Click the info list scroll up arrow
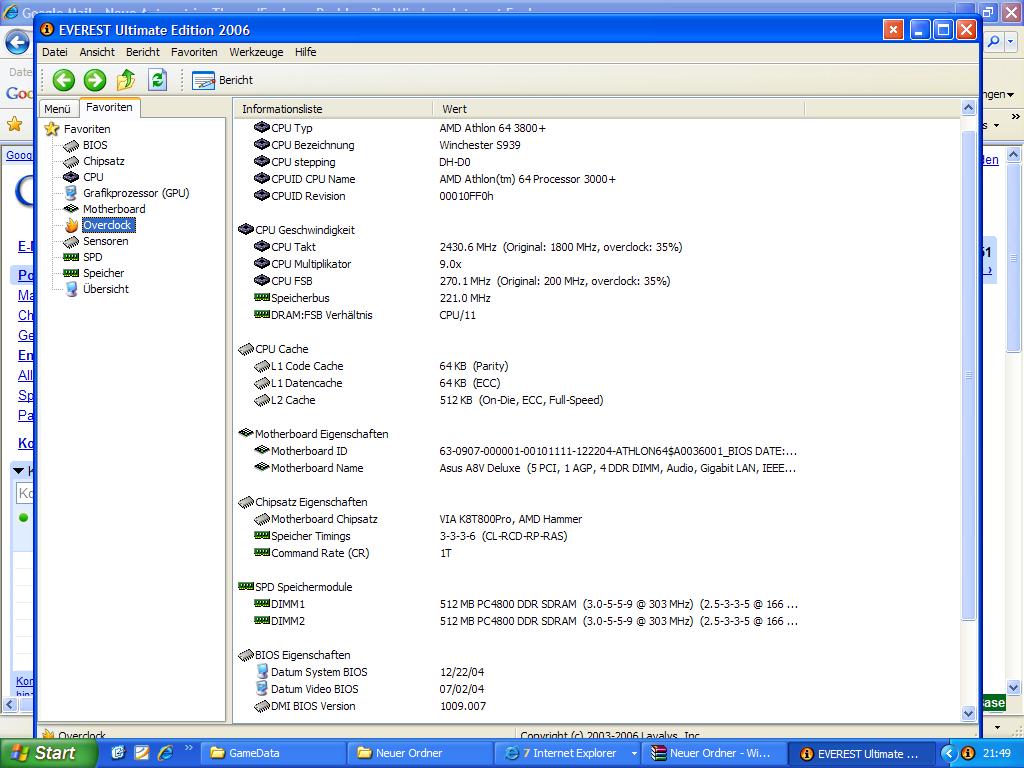This screenshot has height=768, width=1024. coord(968,108)
